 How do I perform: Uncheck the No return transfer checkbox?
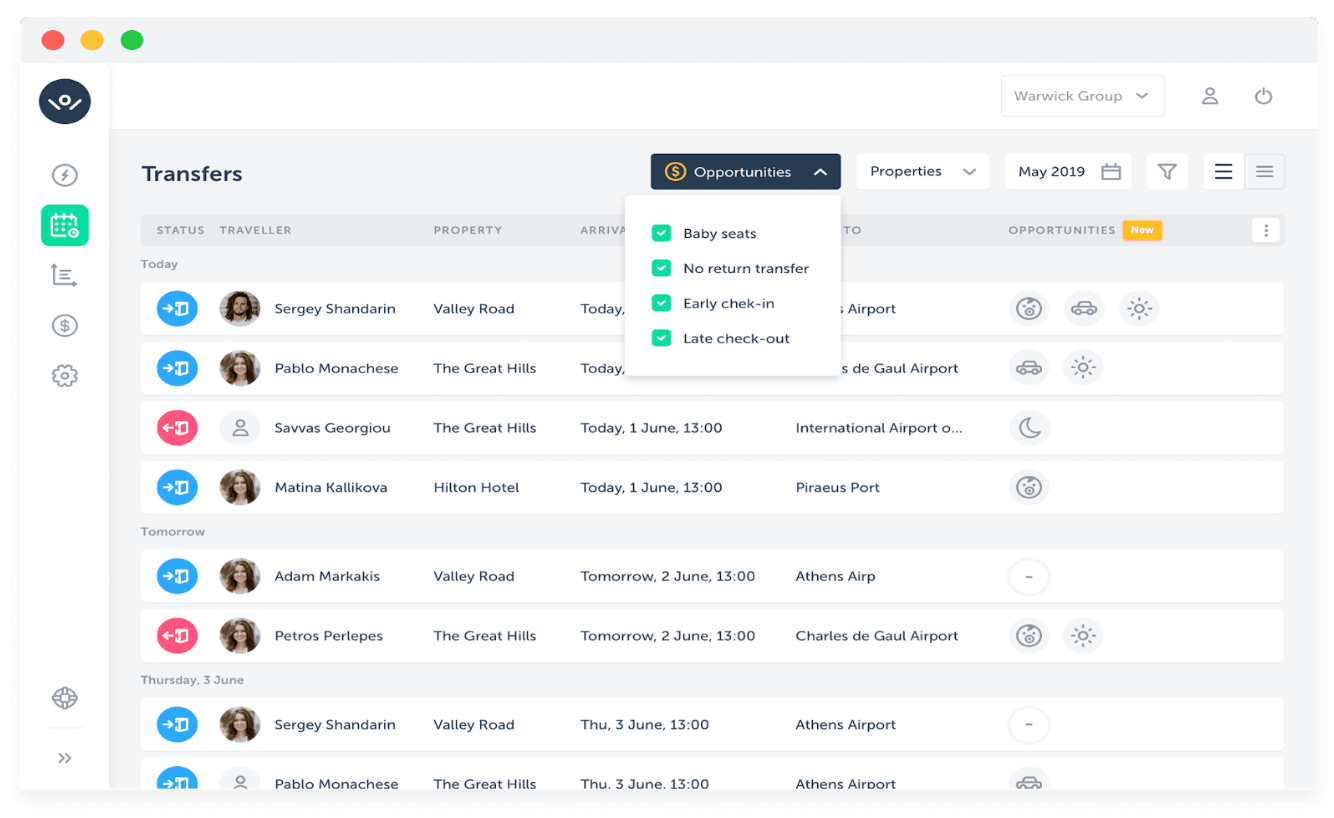(x=661, y=269)
